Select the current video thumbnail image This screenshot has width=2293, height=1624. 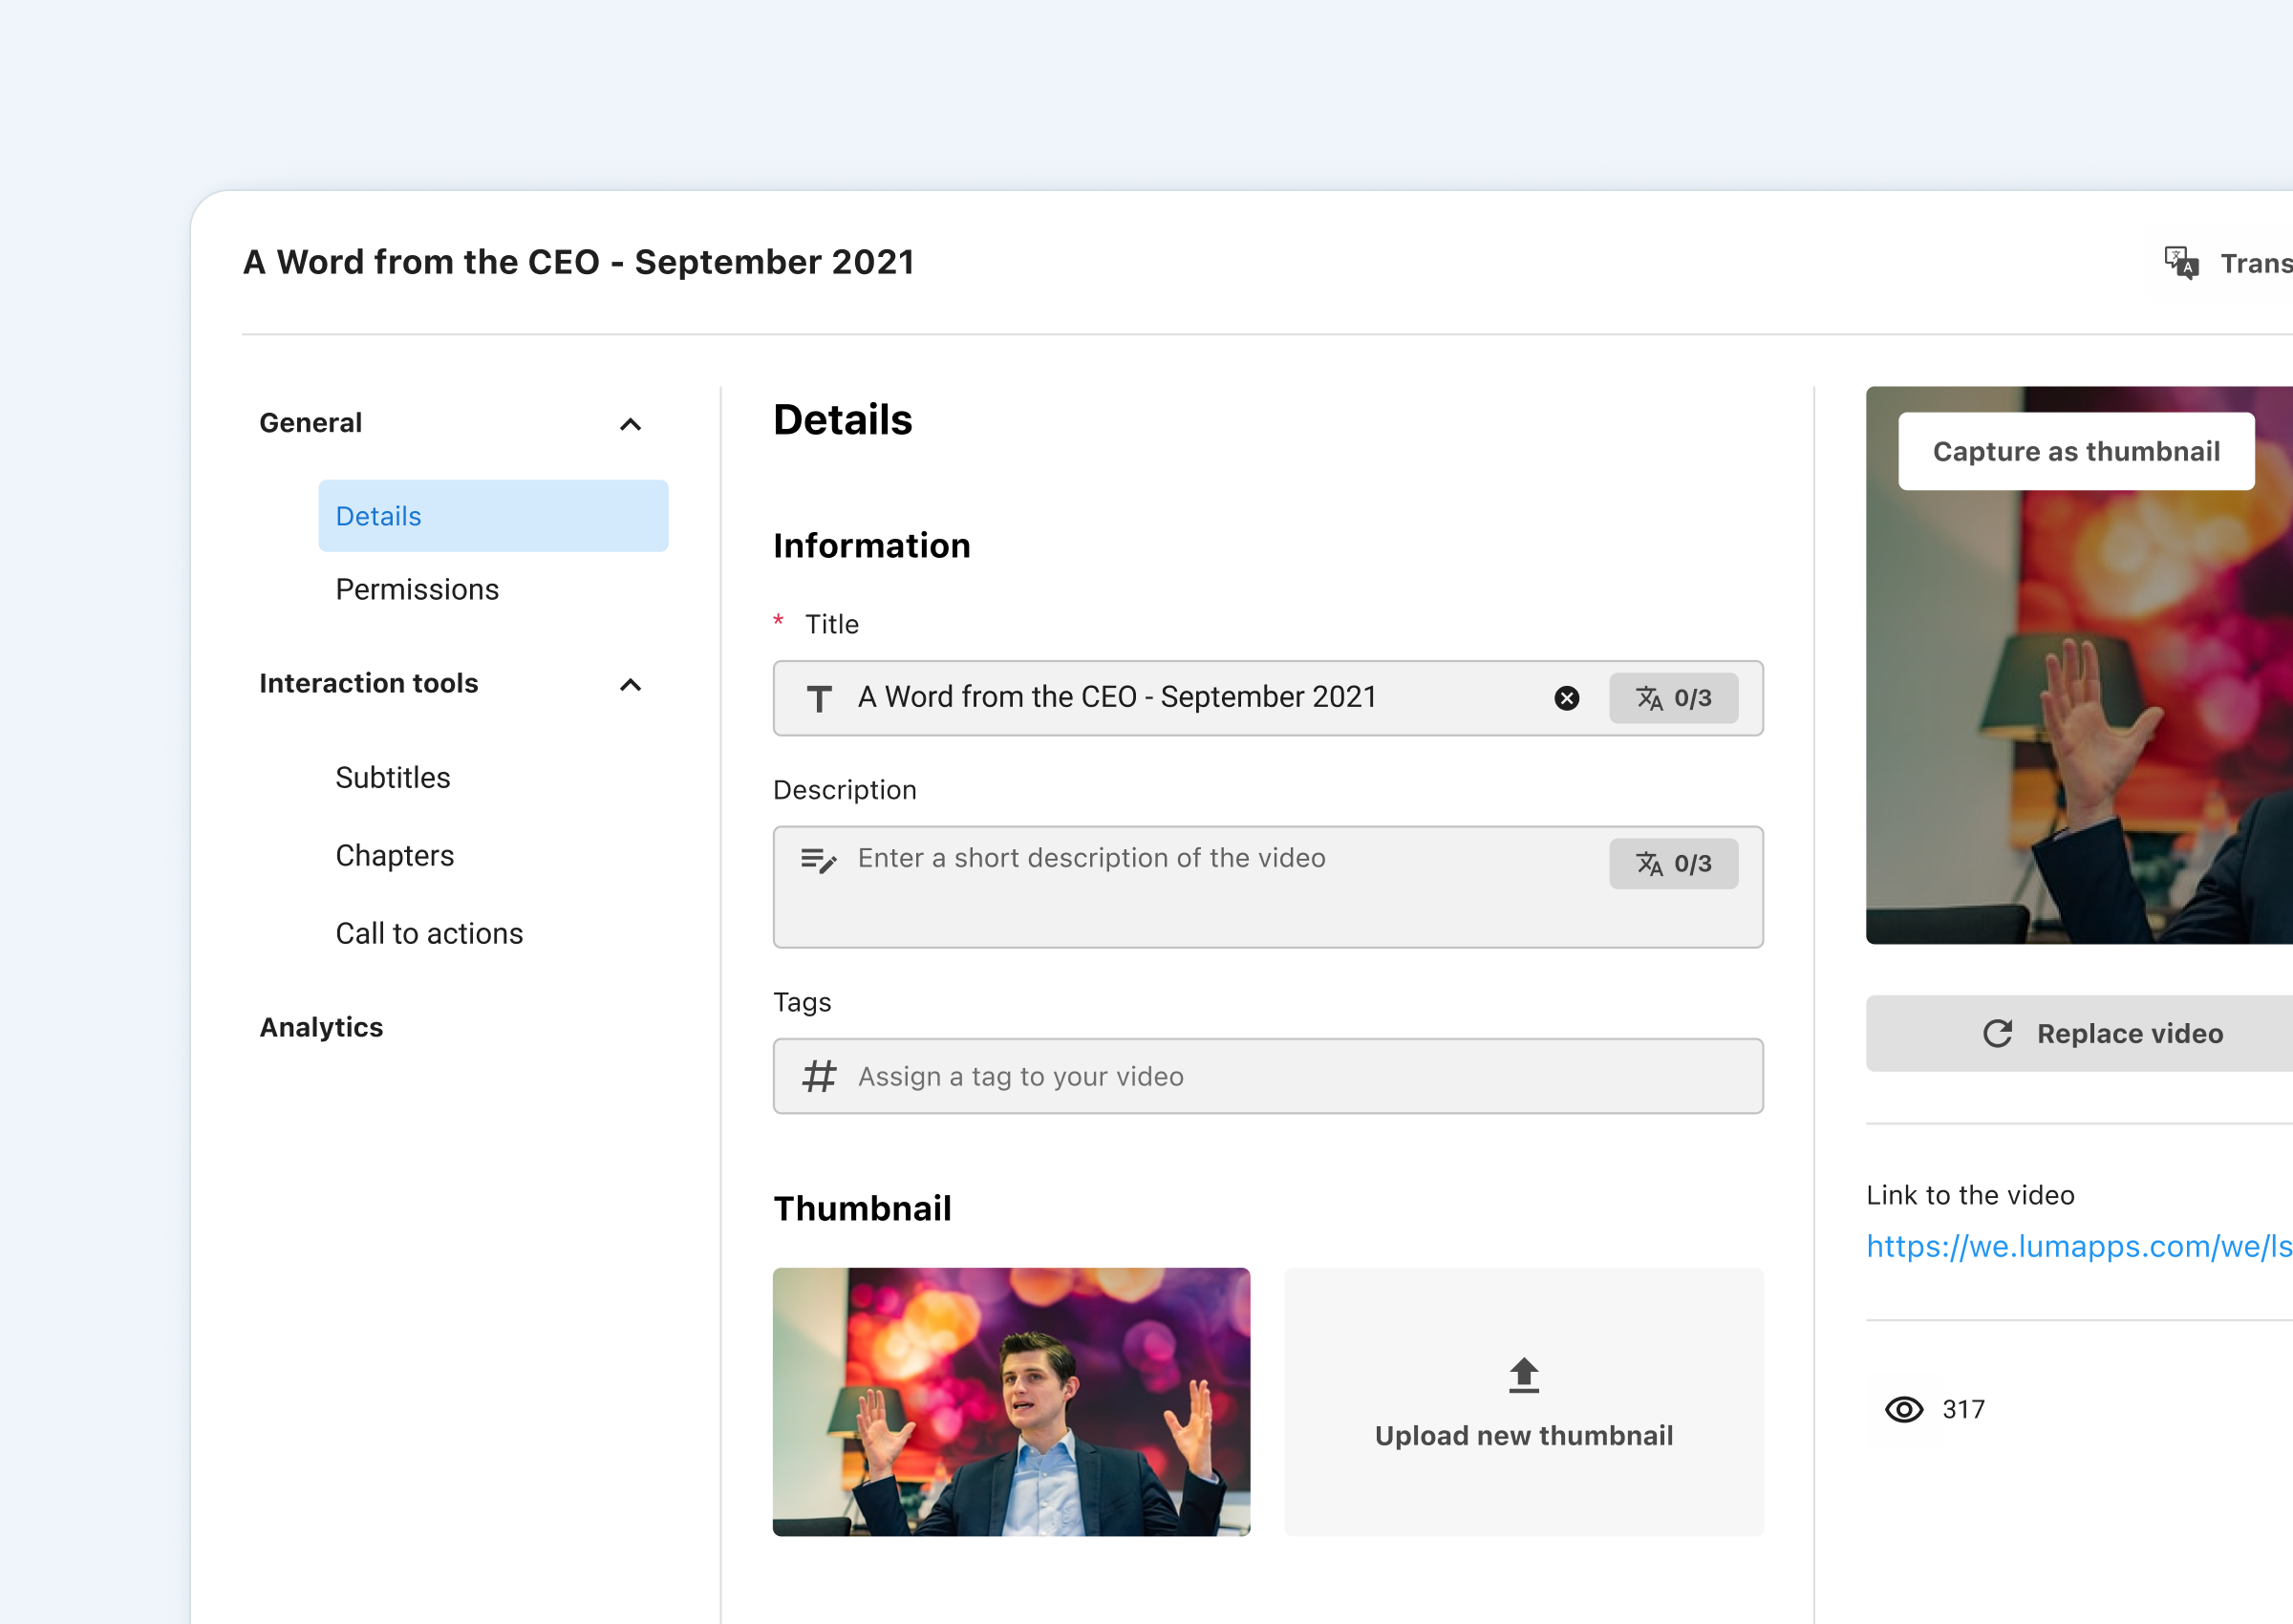point(1011,1402)
